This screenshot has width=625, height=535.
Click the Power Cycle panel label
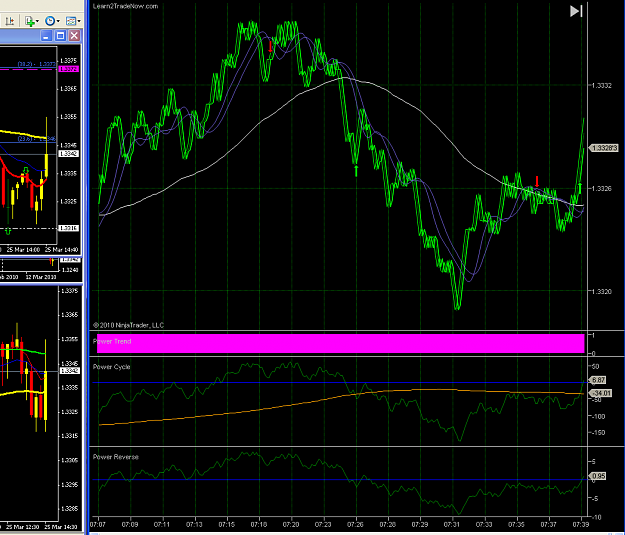pyautogui.click(x=112, y=367)
